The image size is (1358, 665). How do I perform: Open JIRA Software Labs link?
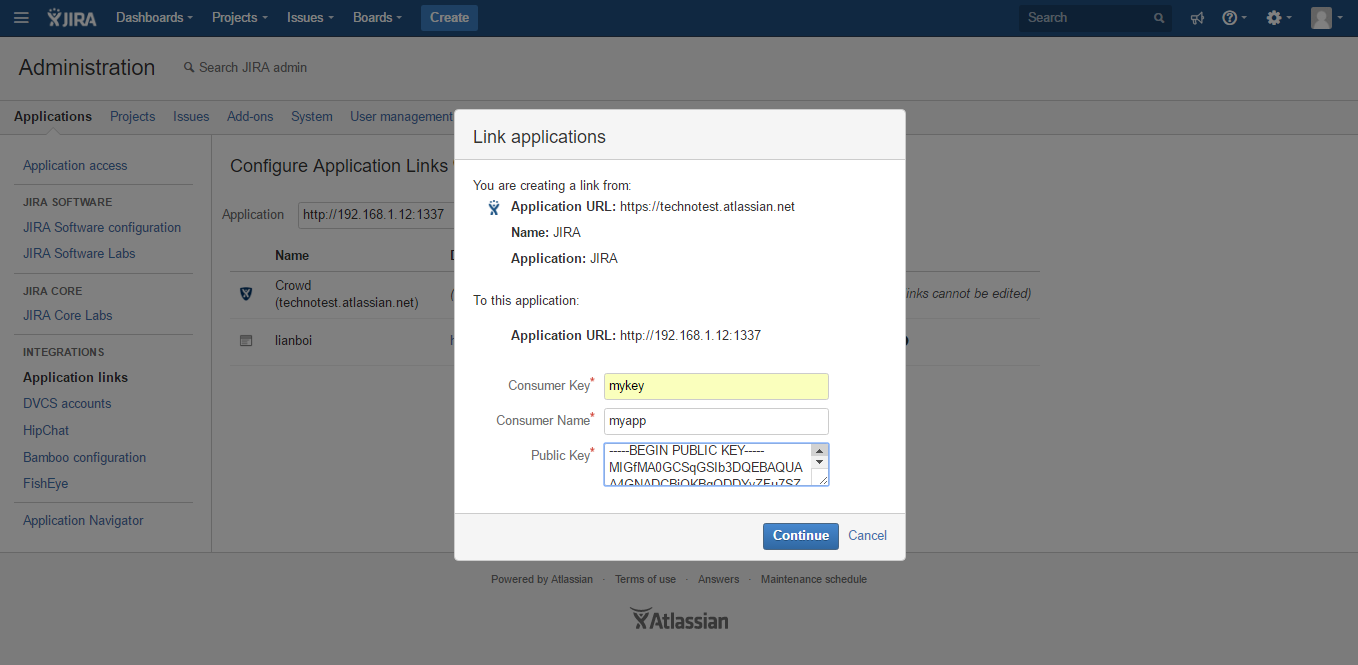(x=79, y=254)
